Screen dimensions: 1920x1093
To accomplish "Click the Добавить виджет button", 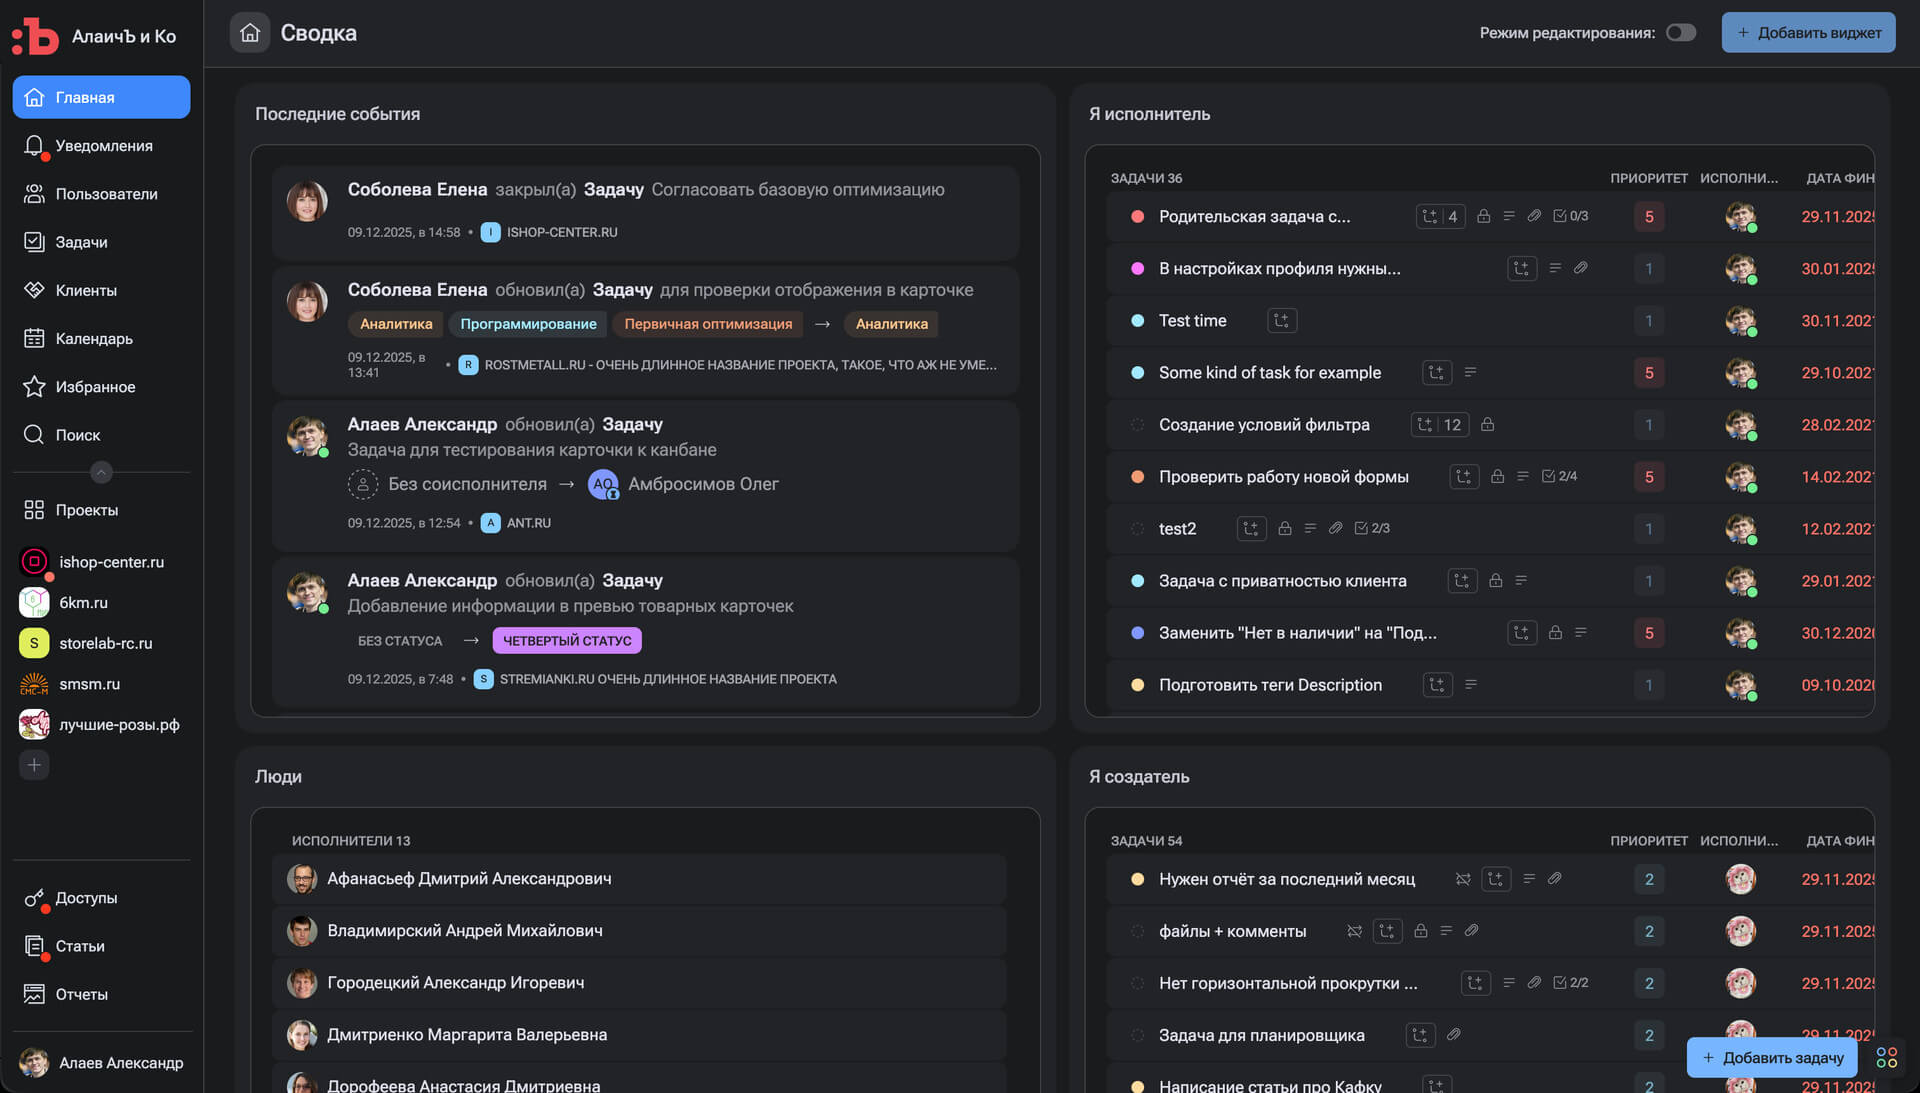I will click(x=1808, y=33).
